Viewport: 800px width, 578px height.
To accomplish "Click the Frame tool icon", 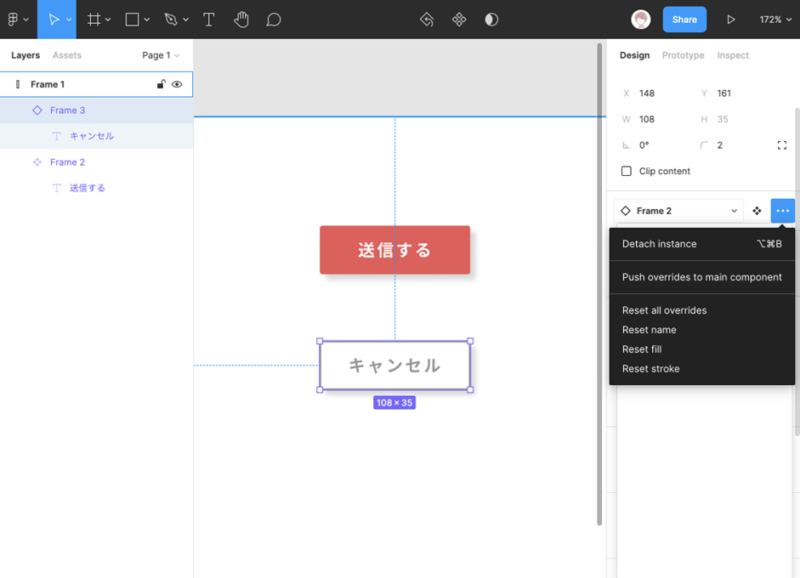I will [94, 19].
